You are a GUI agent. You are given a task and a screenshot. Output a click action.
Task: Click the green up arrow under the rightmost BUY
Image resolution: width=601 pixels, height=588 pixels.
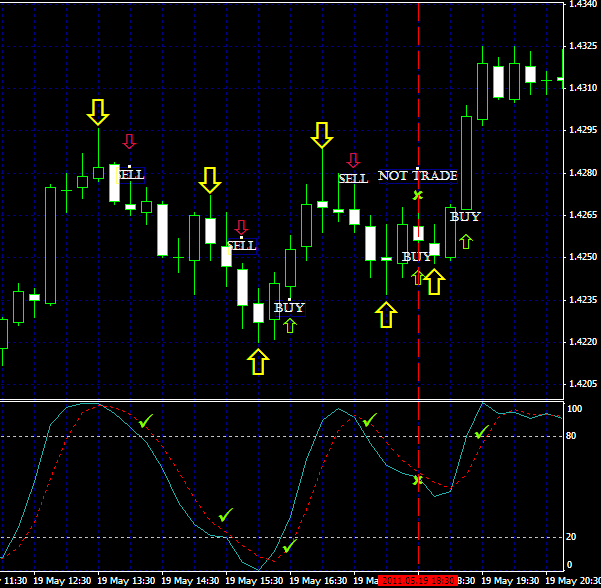pyautogui.click(x=466, y=241)
